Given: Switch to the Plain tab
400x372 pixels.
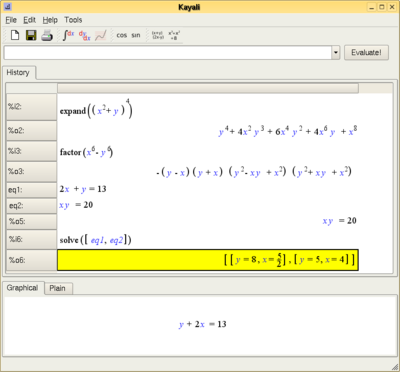Looking at the screenshot, I should (58, 288).
